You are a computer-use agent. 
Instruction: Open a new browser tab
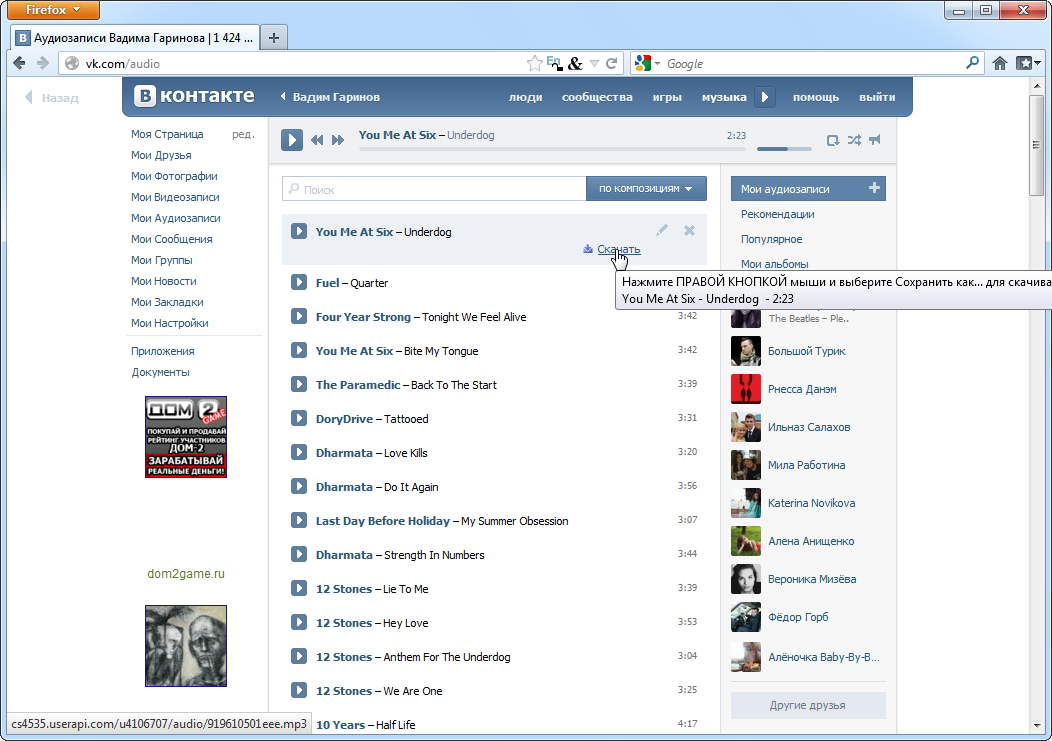tap(274, 38)
